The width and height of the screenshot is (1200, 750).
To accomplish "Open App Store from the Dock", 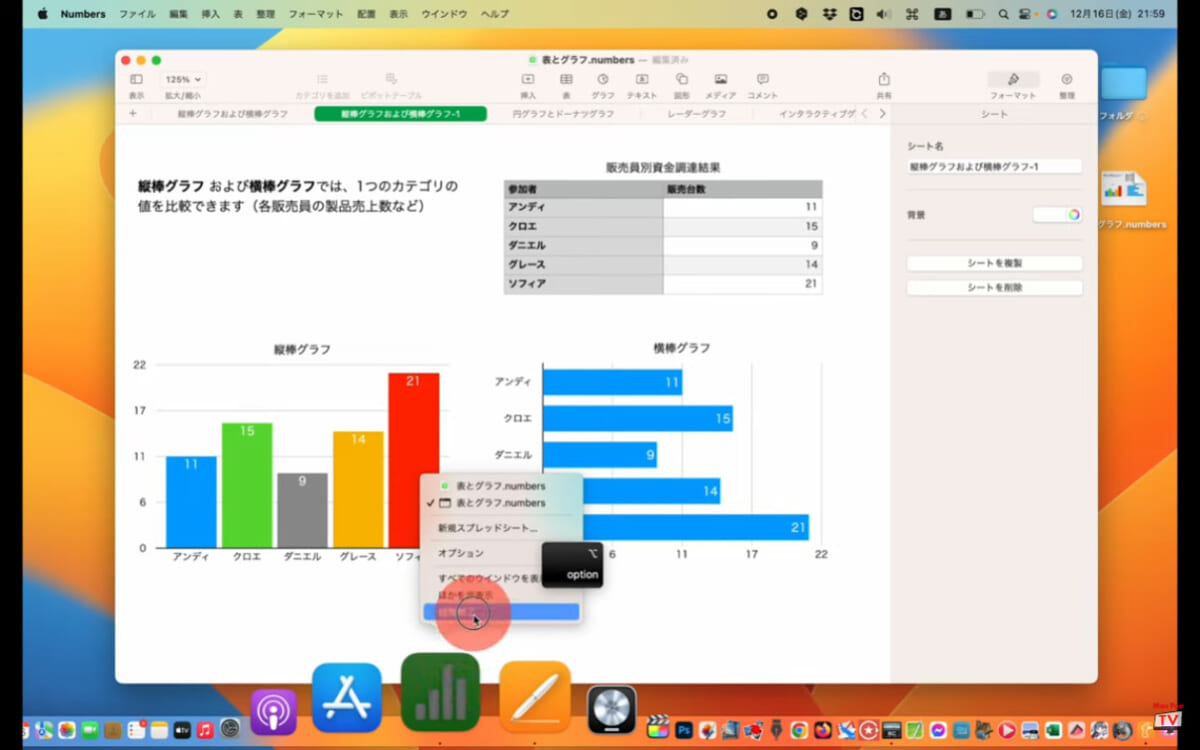I will pos(347,698).
